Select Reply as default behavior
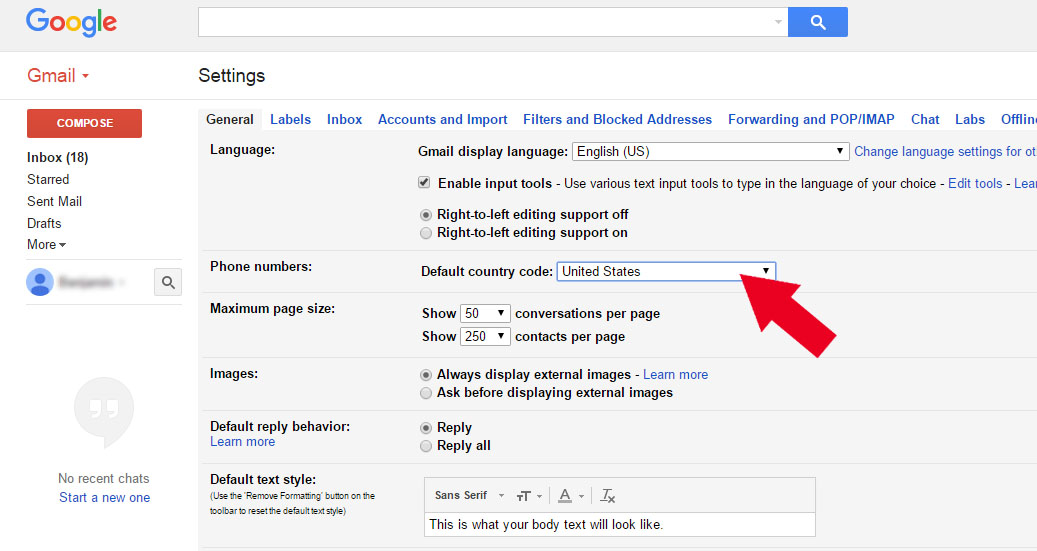Image resolution: width=1037 pixels, height=551 pixels. [x=426, y=428]
